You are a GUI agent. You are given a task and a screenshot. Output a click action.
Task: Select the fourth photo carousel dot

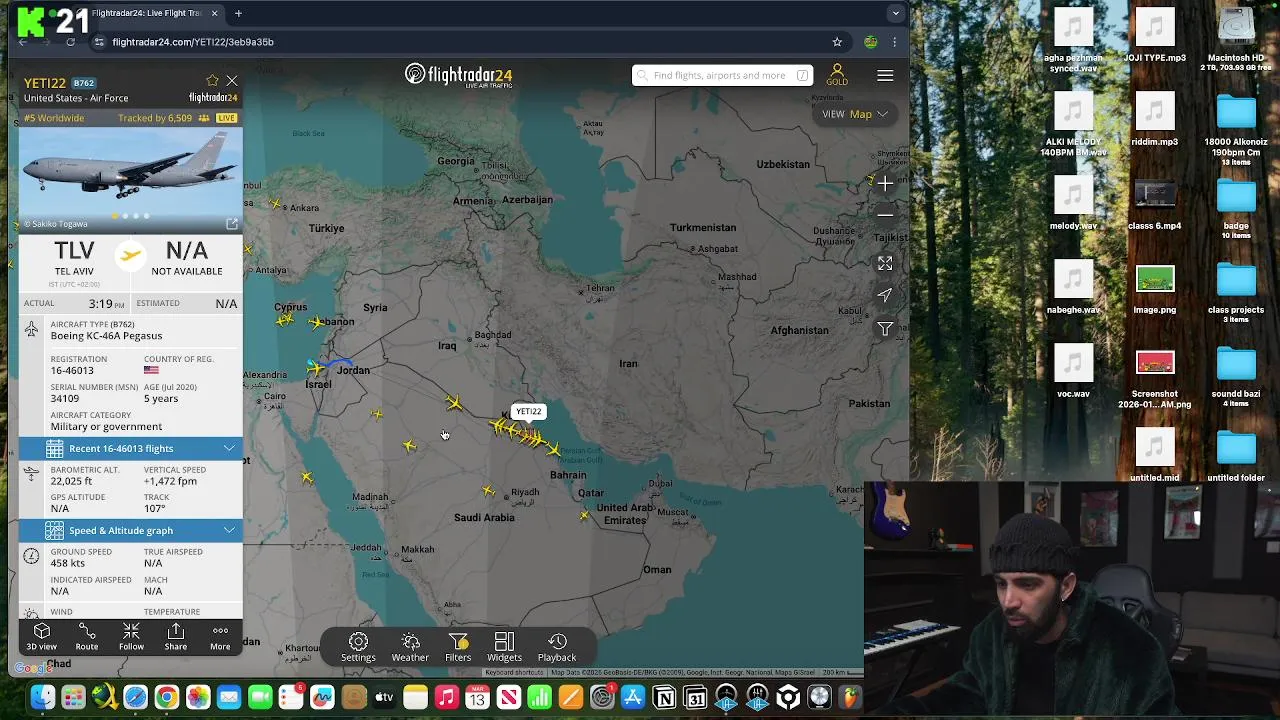(147, 216)
